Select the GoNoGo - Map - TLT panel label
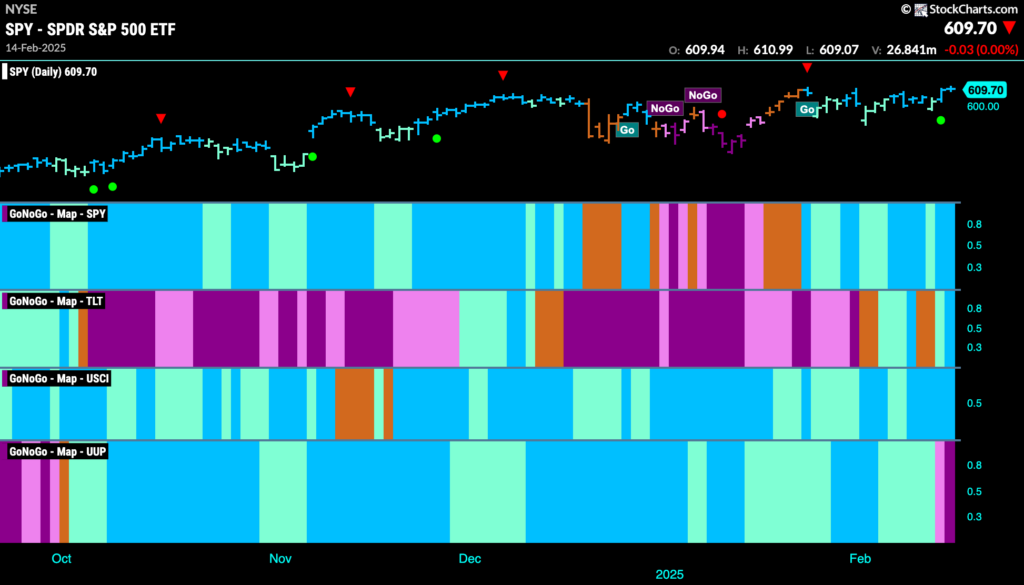 pos(54,302)
